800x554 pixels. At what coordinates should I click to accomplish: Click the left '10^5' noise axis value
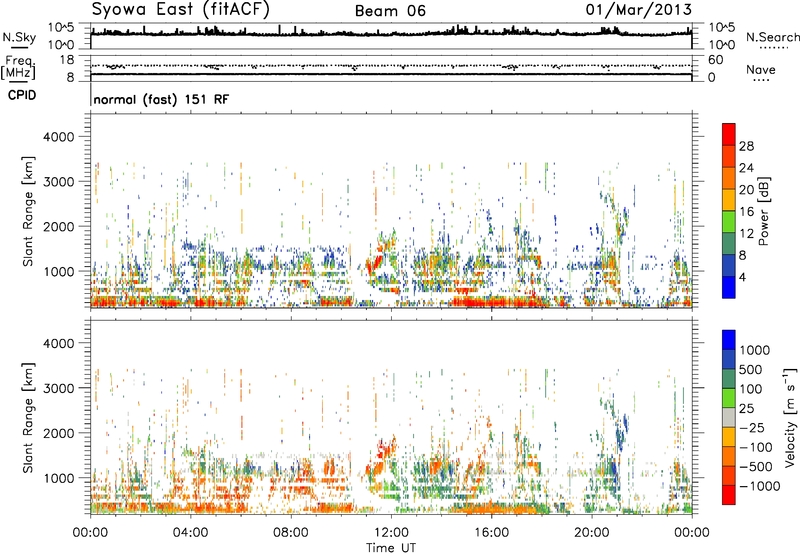[61, 27]
